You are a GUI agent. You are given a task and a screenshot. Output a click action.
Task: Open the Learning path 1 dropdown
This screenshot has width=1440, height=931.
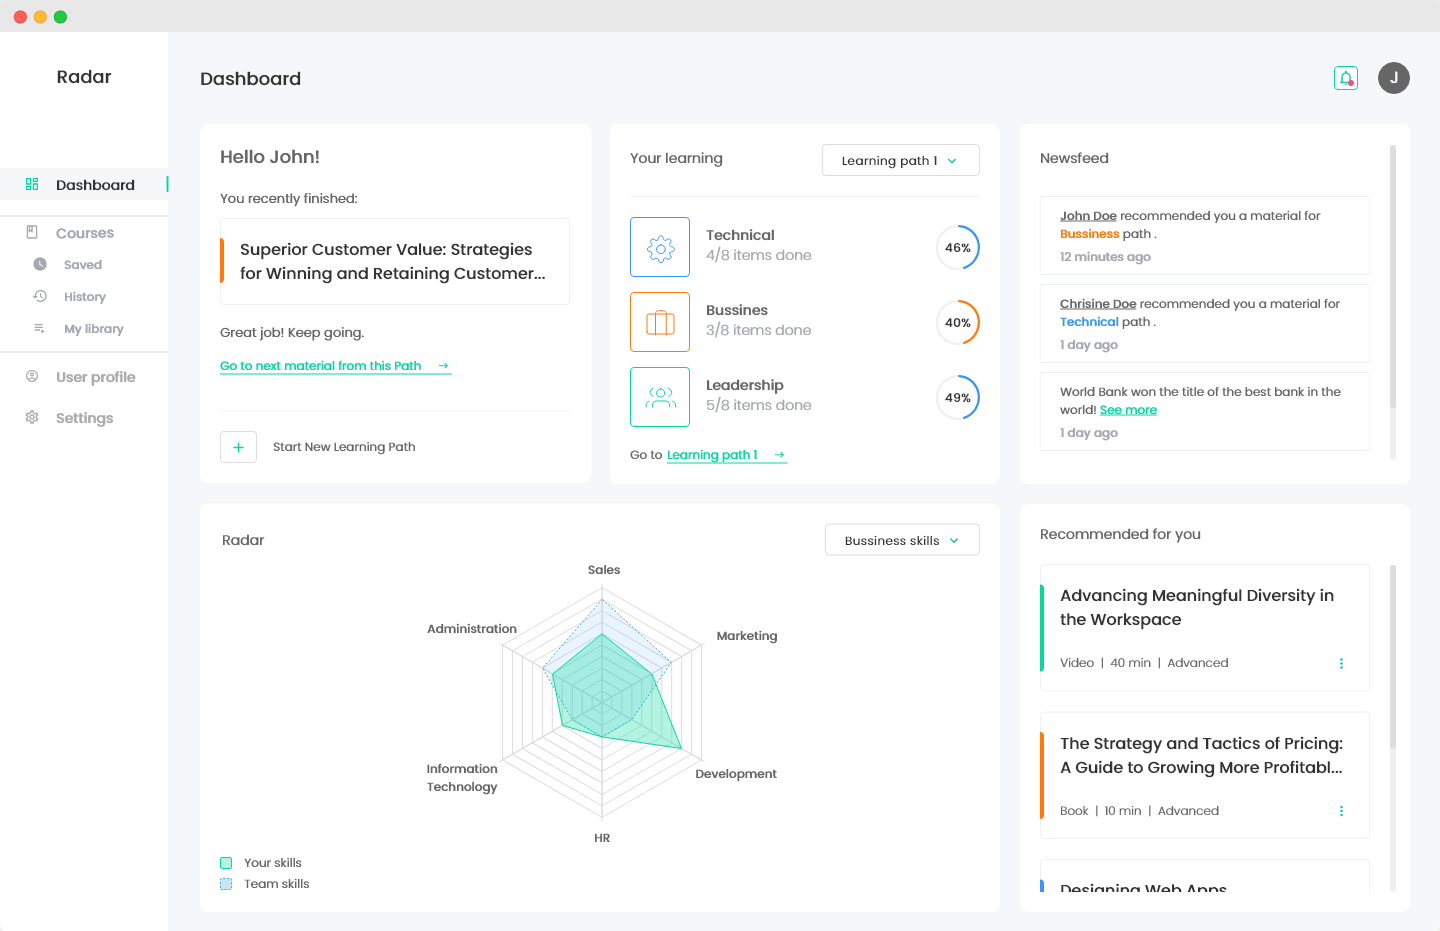click(x=900, y=160)
